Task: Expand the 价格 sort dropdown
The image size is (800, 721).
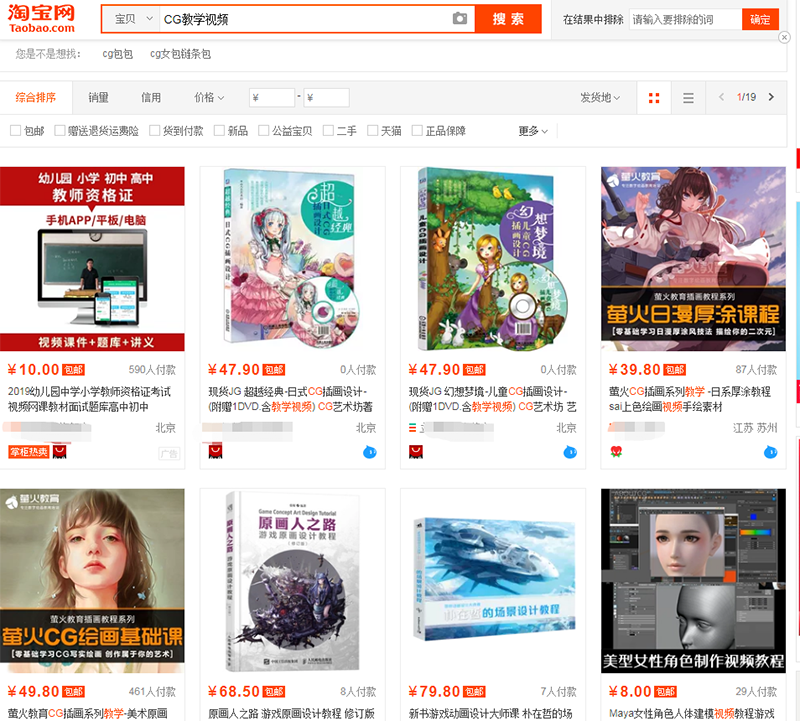Action: 209,97
